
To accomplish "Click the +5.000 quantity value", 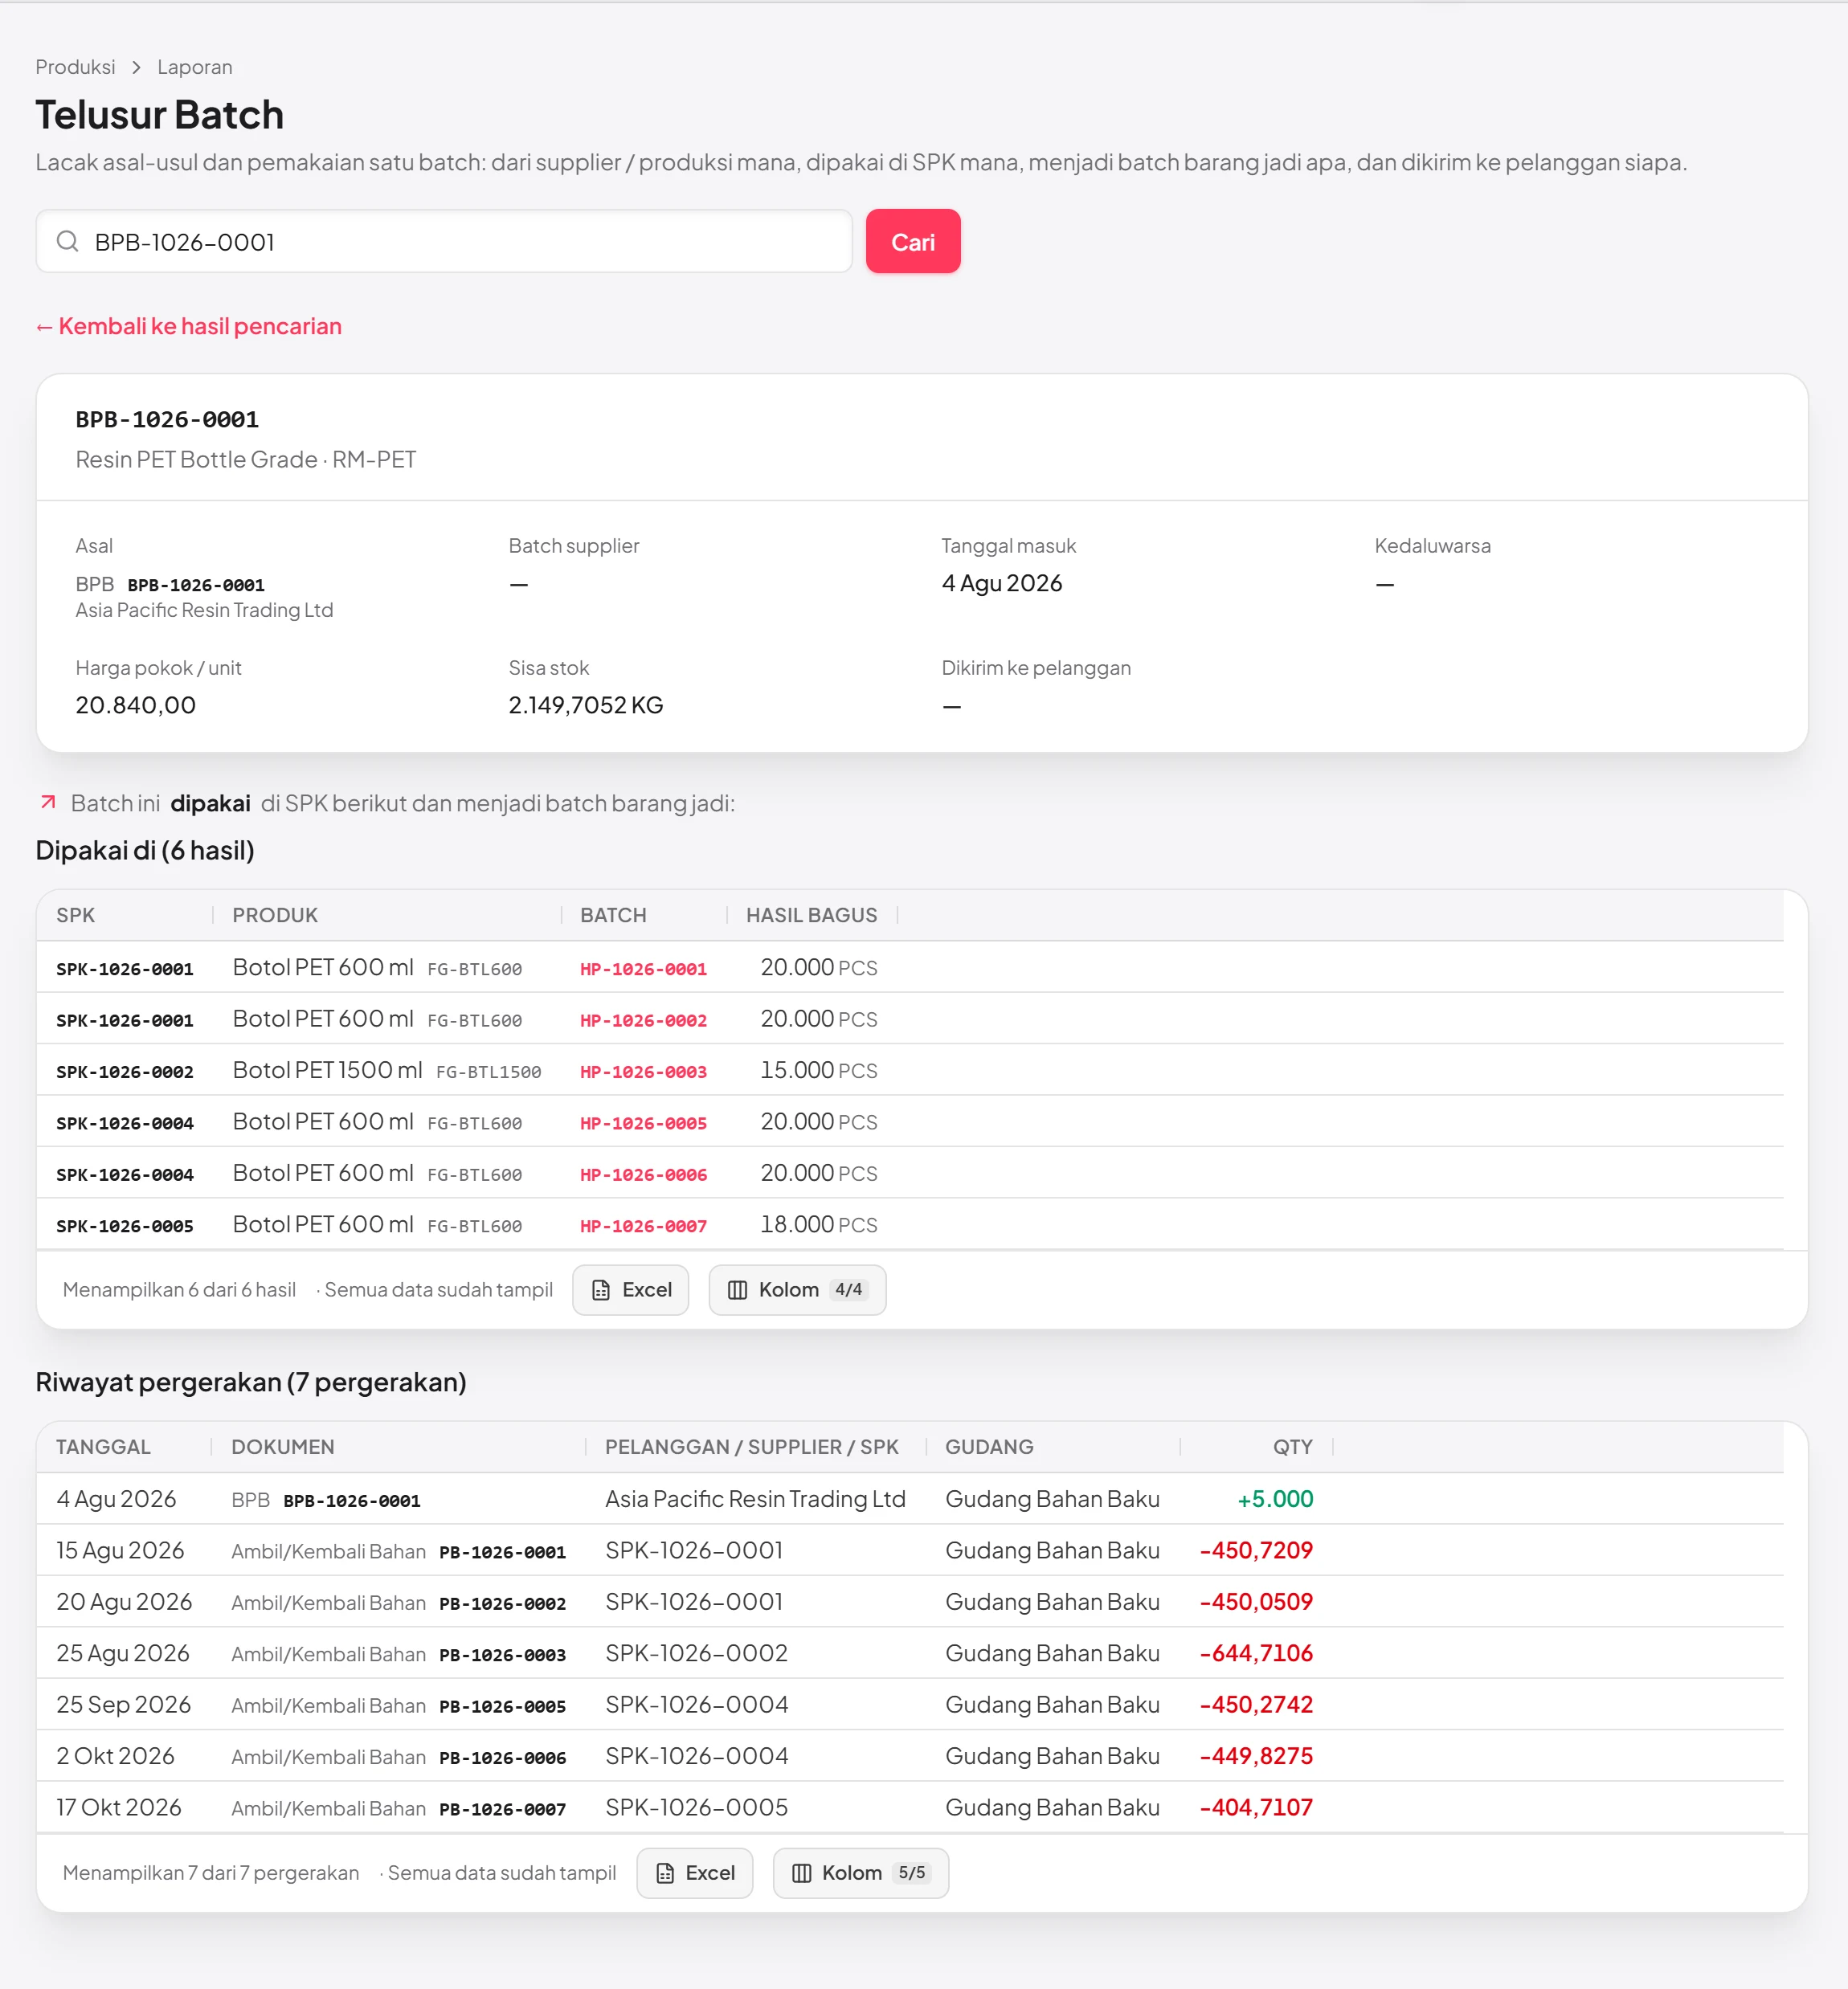I will click(1275, 1499).
